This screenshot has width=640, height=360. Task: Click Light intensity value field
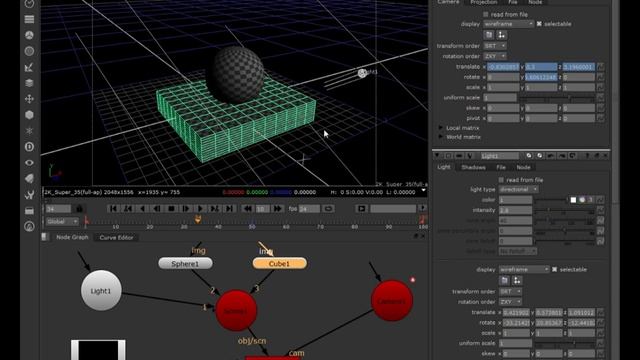(516, 210)
